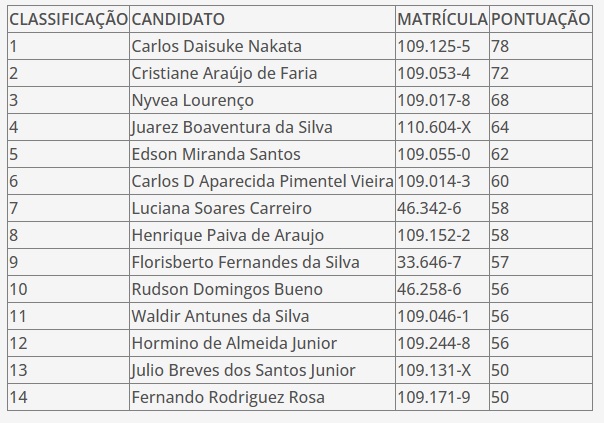Image resolution: width=604 pixels, height=423 pixels.
Task: Select the name Nyvea Lourenço
Action: (x=193, y=101)
